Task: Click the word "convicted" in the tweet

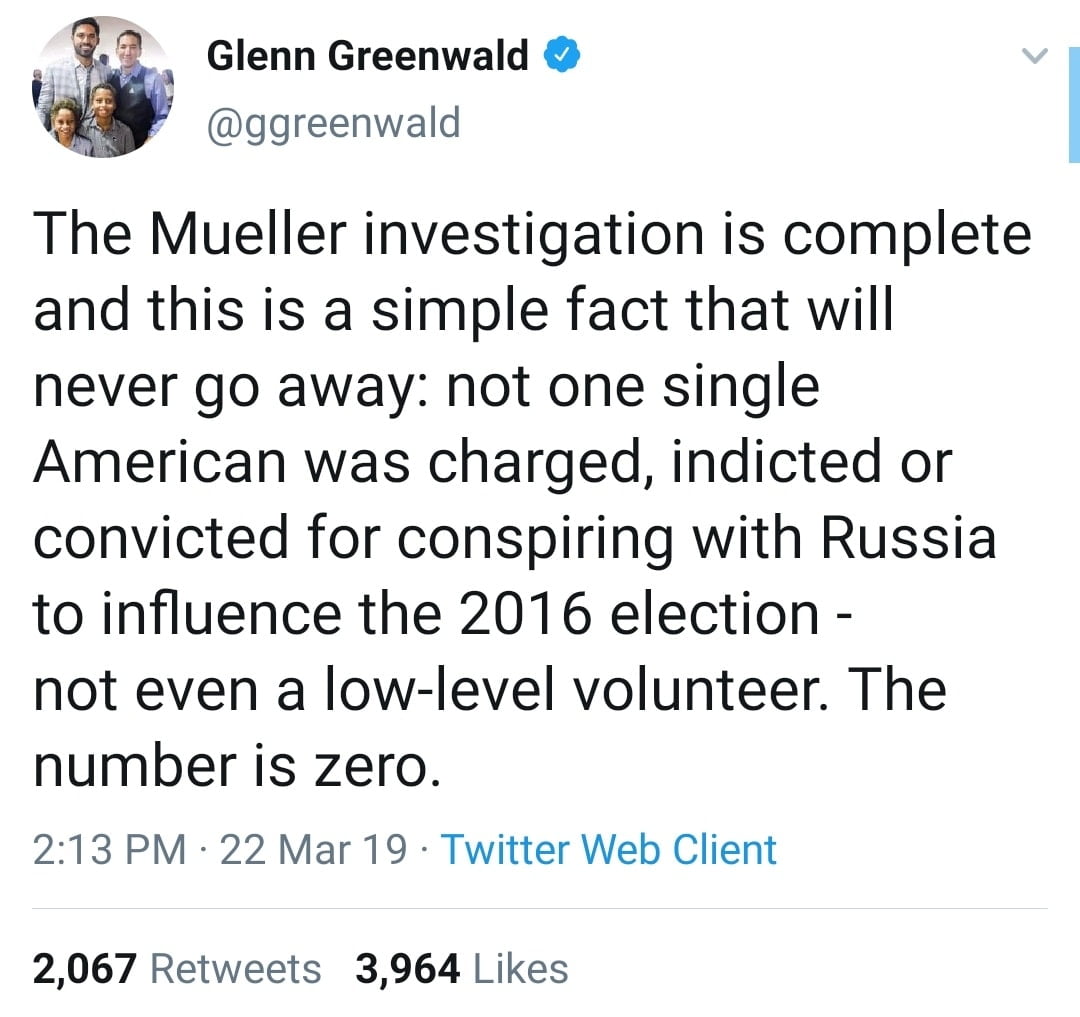Action: click(160, 539)
